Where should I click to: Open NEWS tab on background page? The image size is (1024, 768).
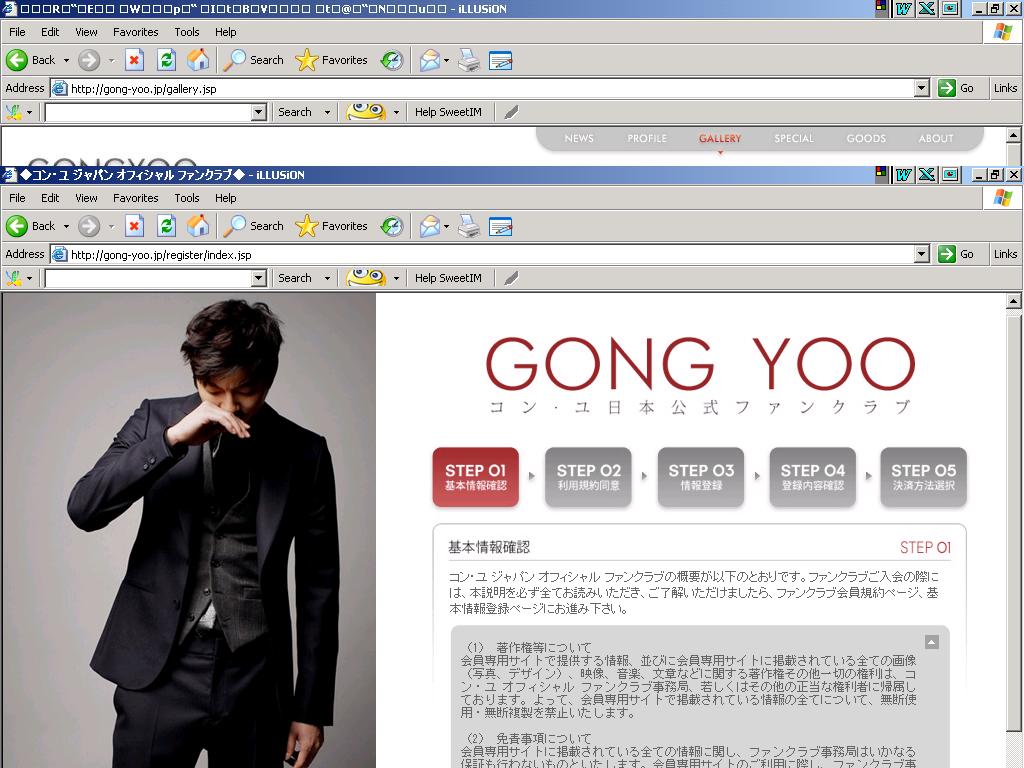tap(579, 138)
